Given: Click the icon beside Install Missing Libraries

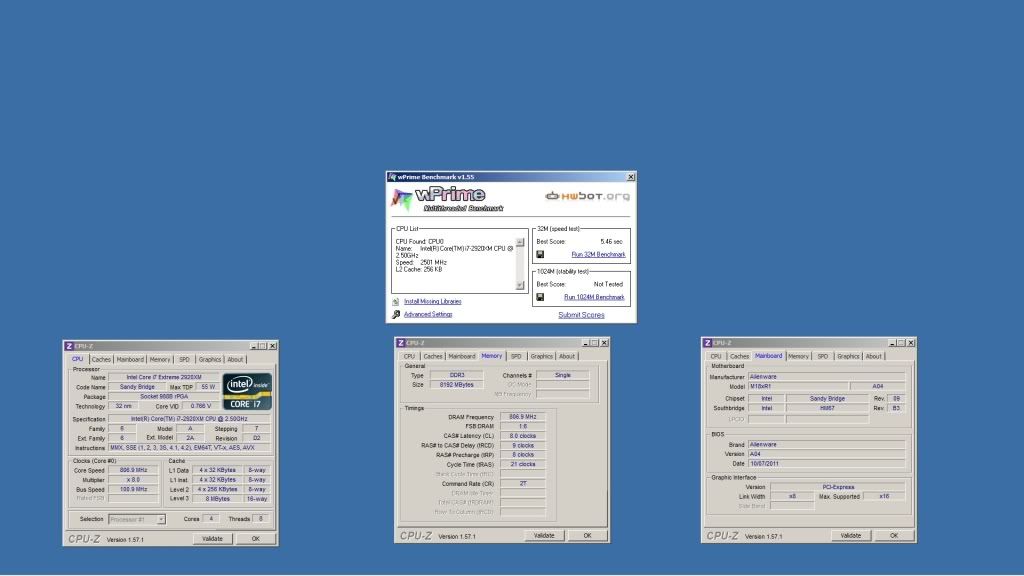Looking at the screenshot, I should (396, 302).
